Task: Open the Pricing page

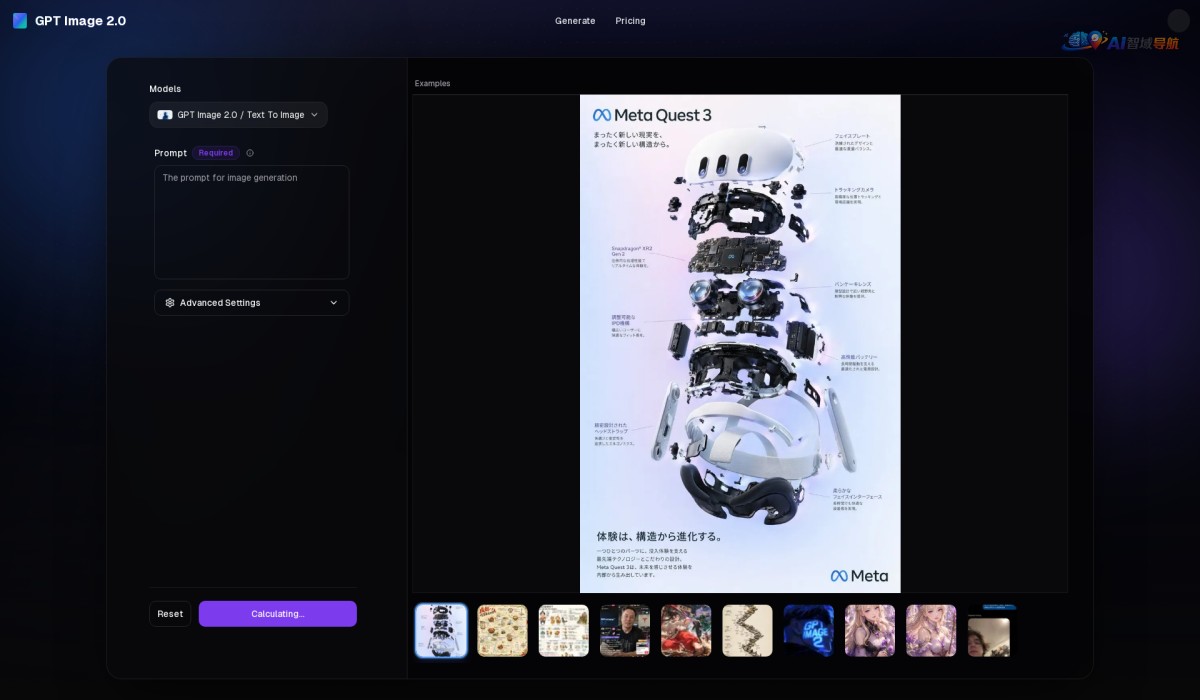Action: [630, 21]
